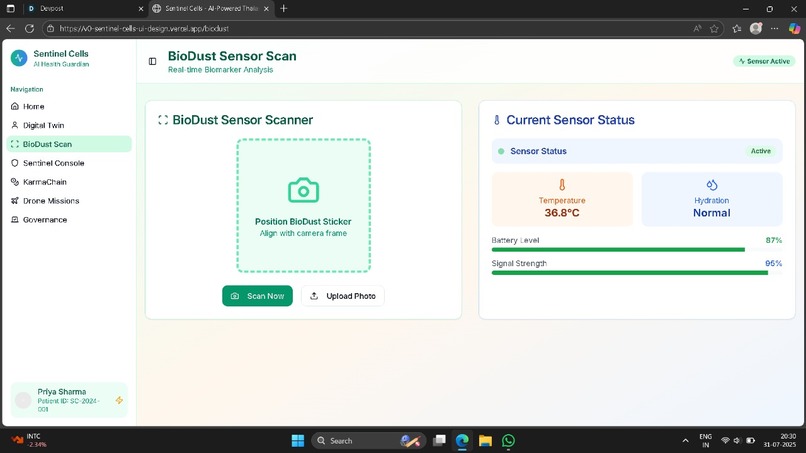806x453 pixels.
Task: Click the dashed Position BioDust Sticker frame
Action: tap(303, 205)
